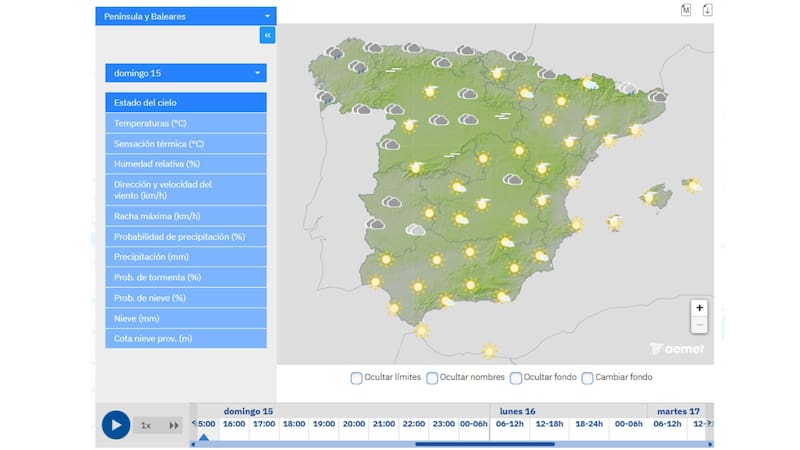Viewport: 800px width, 450px height.
Task: Change the 1x playback speed
Action: pos(146,426)
